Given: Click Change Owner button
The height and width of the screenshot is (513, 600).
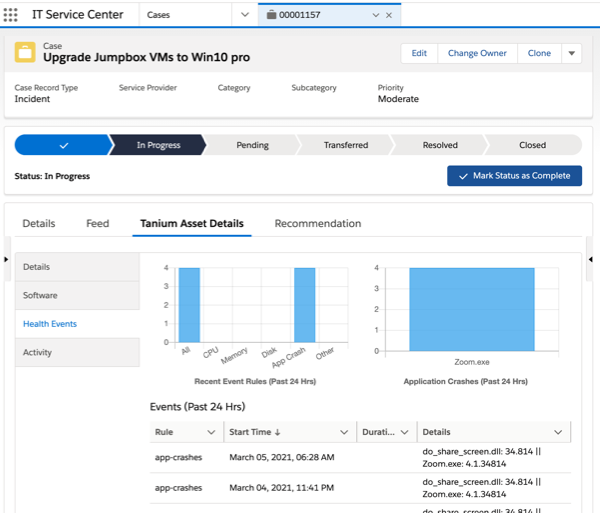Looking at the screenshot, I should point(477,53).
